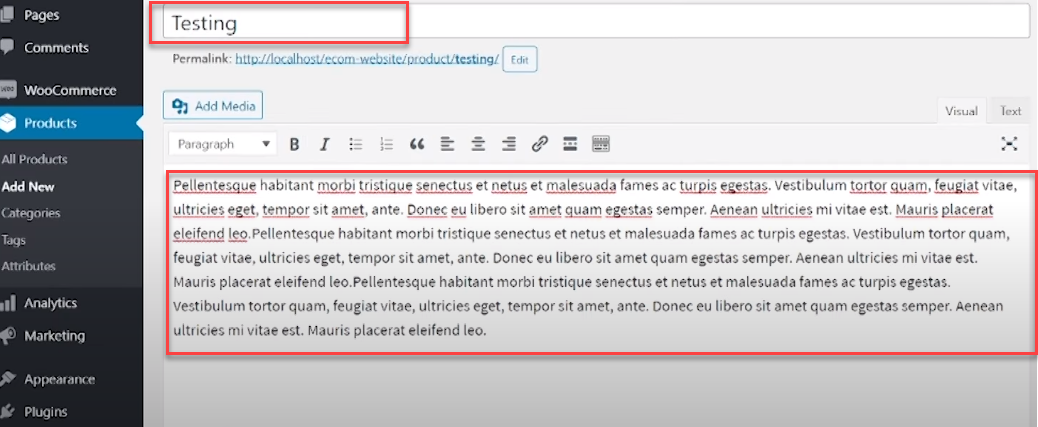
Task: Switch to the Text editor tab
Action: 1010,111
